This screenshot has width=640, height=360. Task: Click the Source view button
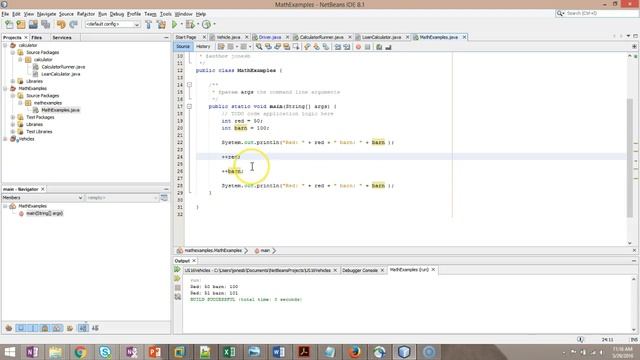[x=183, y=47]
